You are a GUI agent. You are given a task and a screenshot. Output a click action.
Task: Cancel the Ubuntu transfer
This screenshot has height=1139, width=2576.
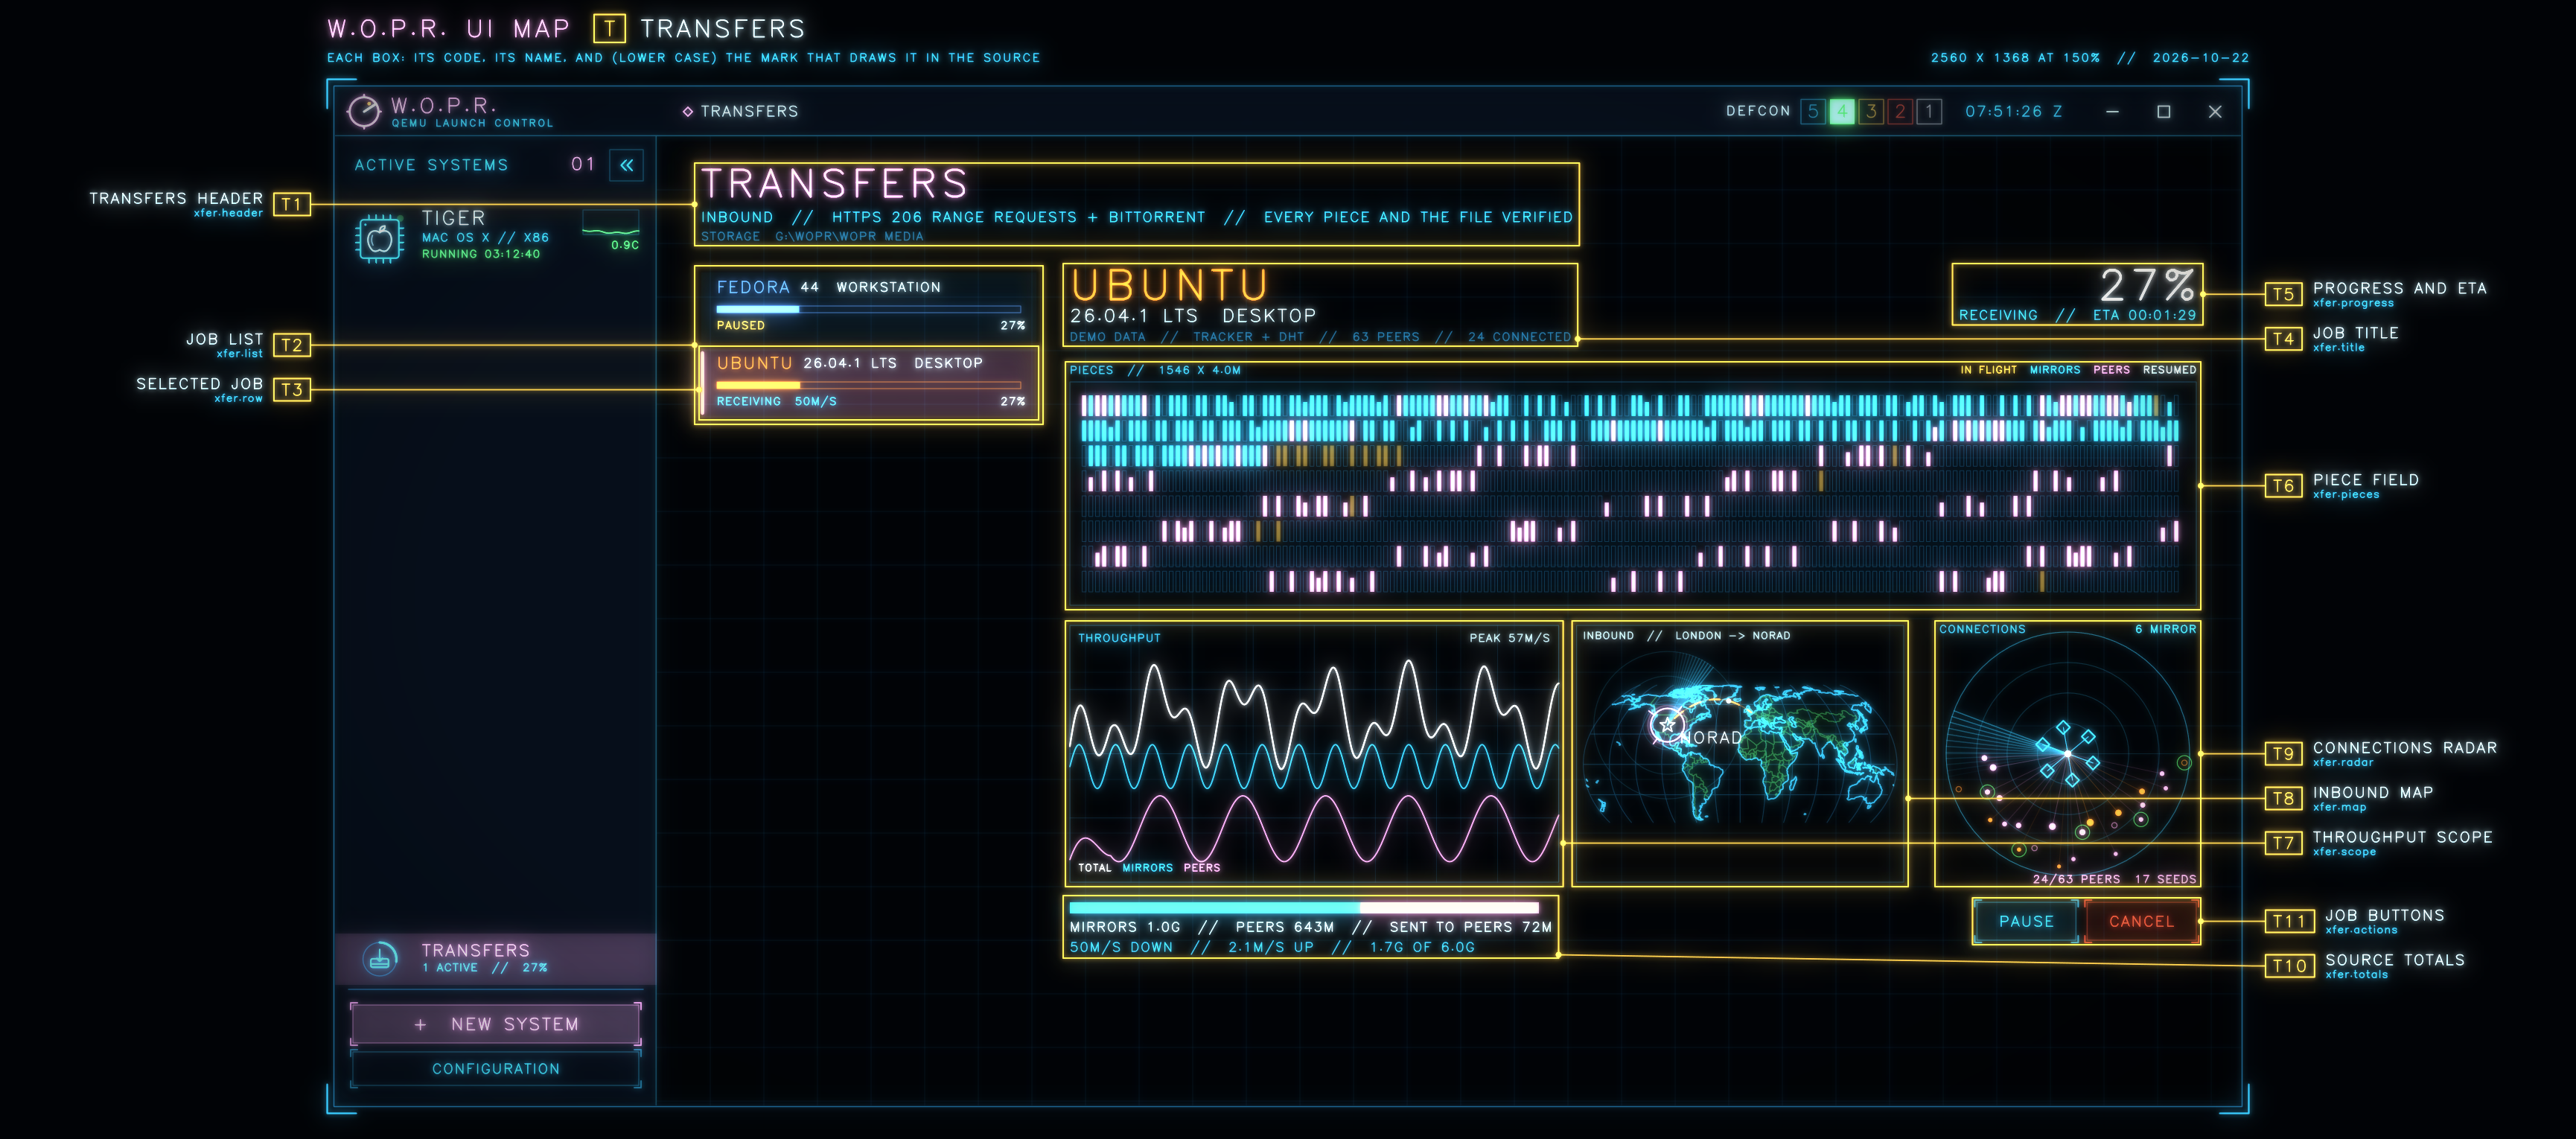point(2141,921)
